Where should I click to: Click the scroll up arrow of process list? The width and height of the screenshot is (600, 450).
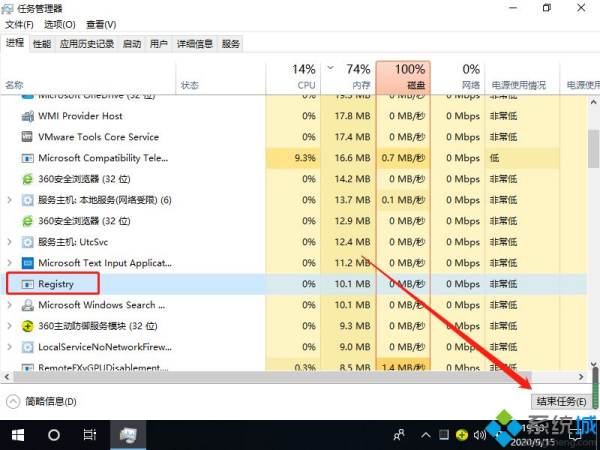[593, 102]
